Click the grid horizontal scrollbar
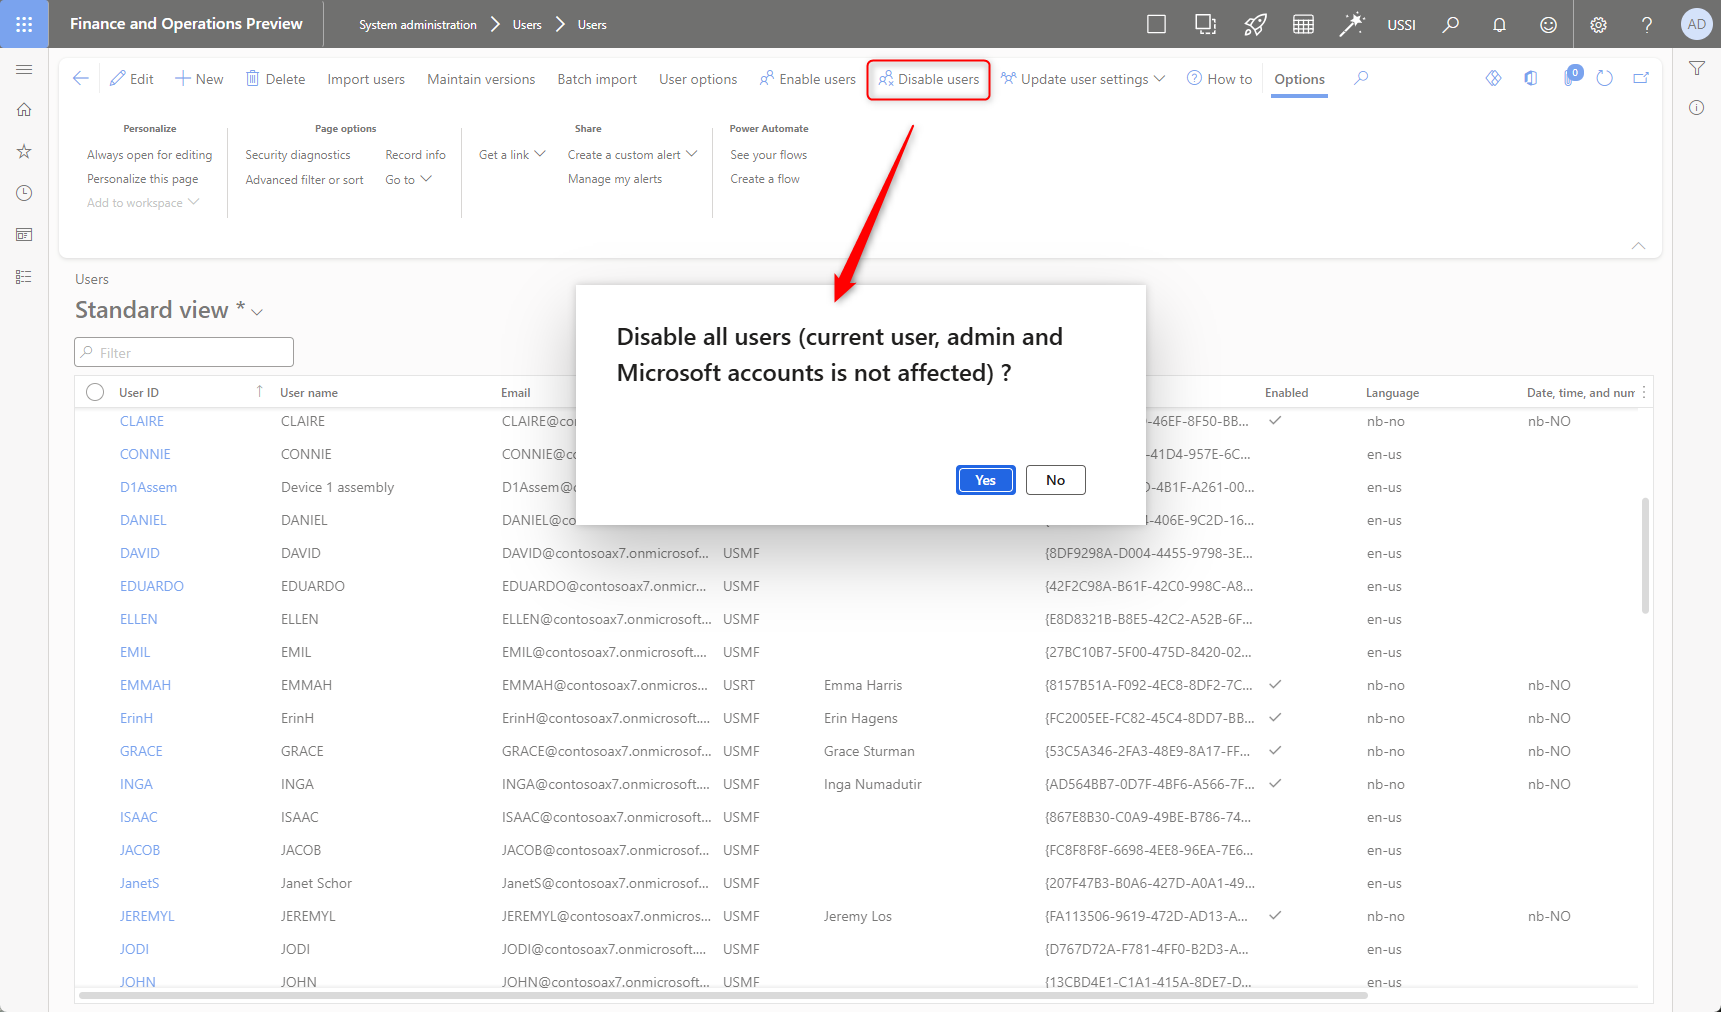 pyautogui.click(x=723, y=995)
